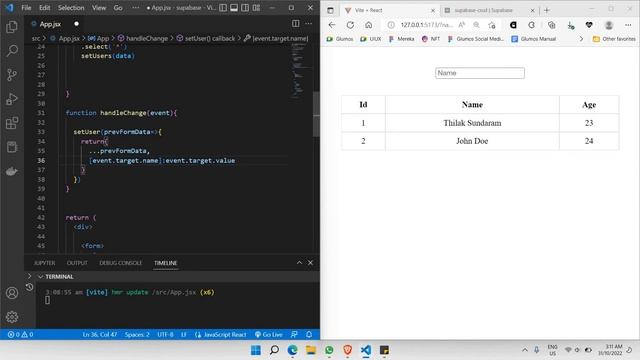640x360 pixels.
Task: Select the App.jsx editor tab
Action: pyautogui.click(x=50, y=24)
